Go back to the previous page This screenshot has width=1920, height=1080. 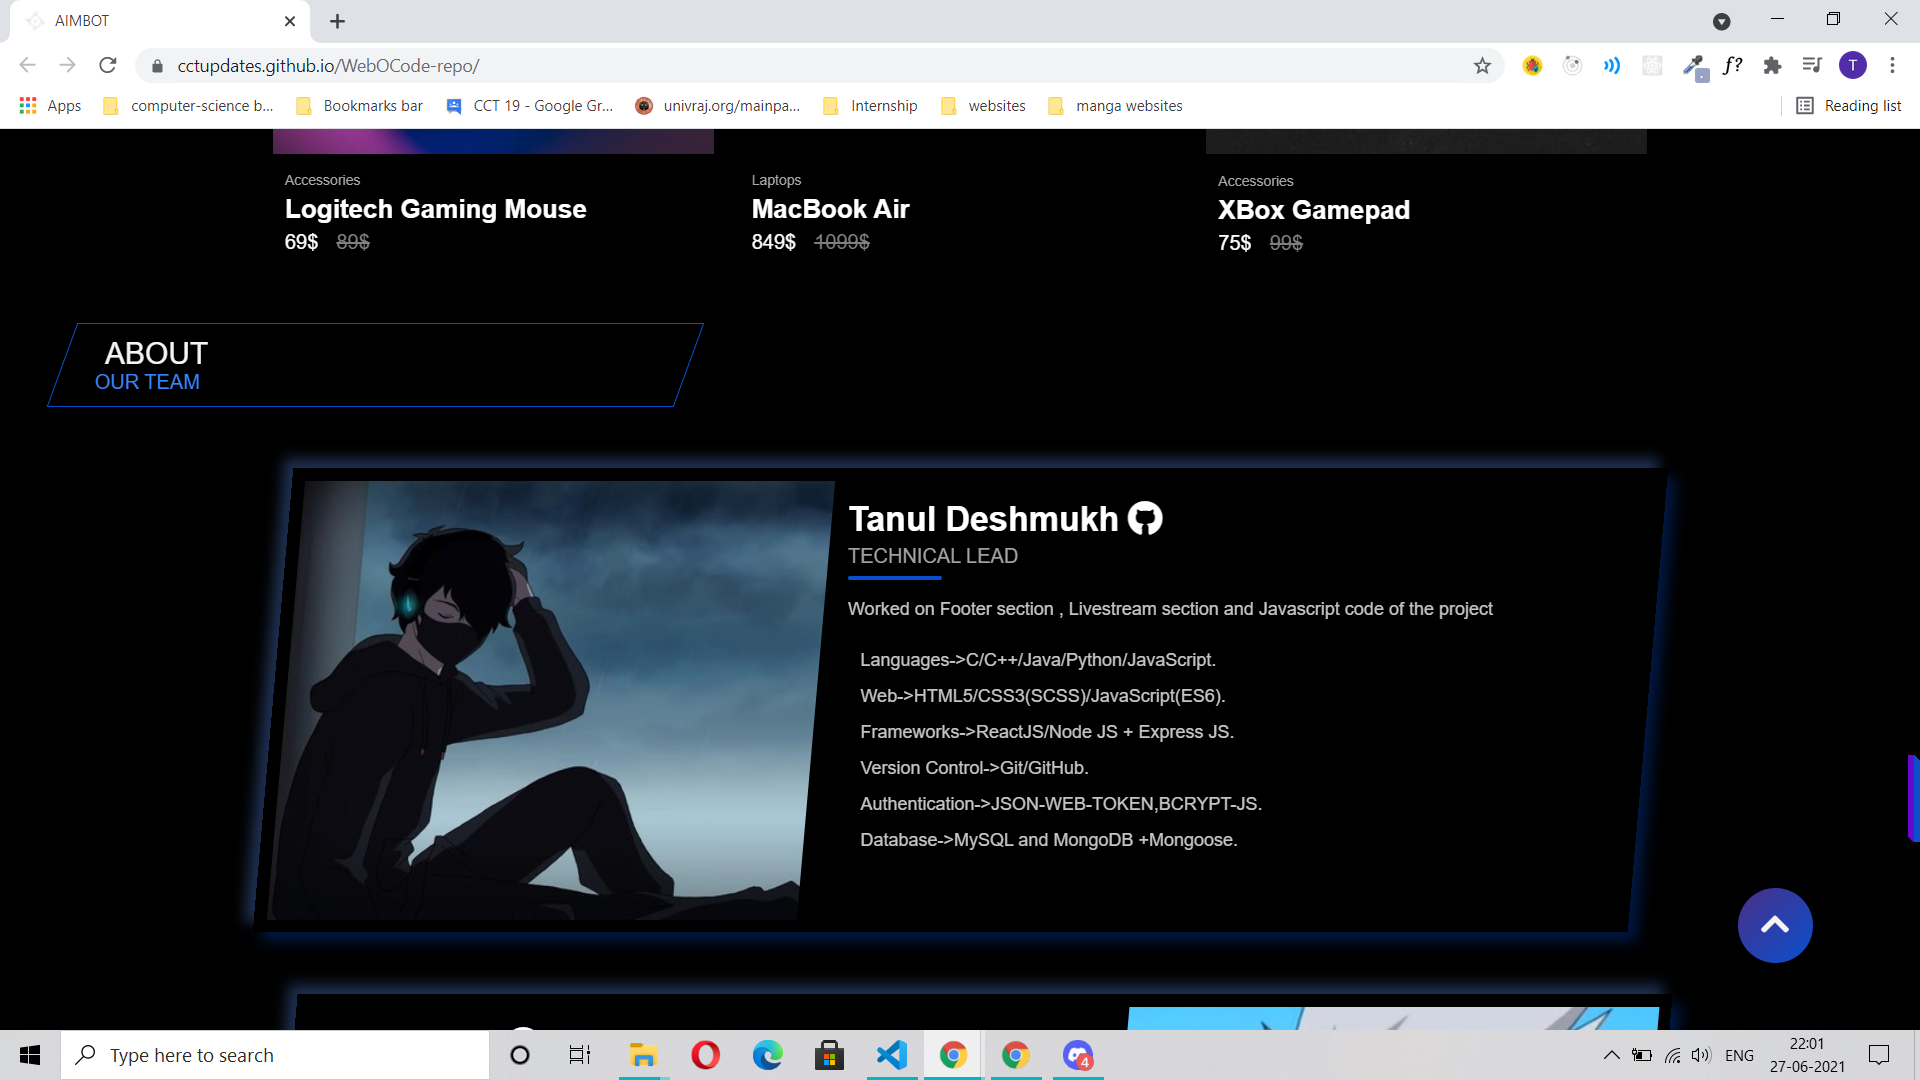[x=28, y=66]
